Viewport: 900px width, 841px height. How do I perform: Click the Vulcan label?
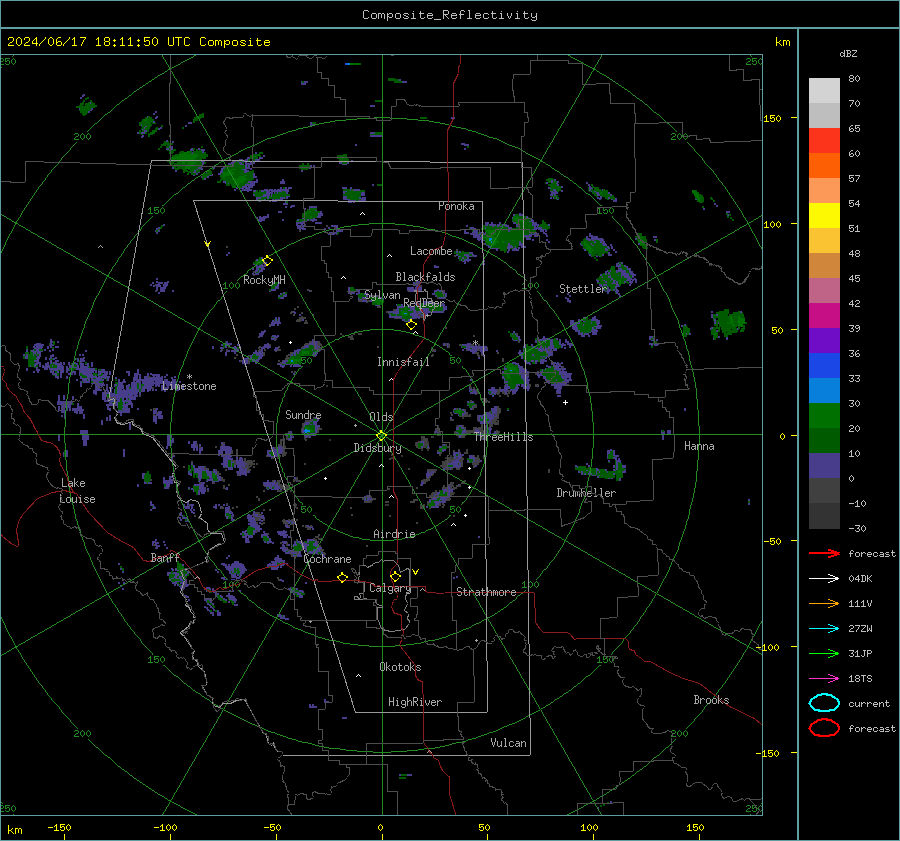click(x=509, y=743)
